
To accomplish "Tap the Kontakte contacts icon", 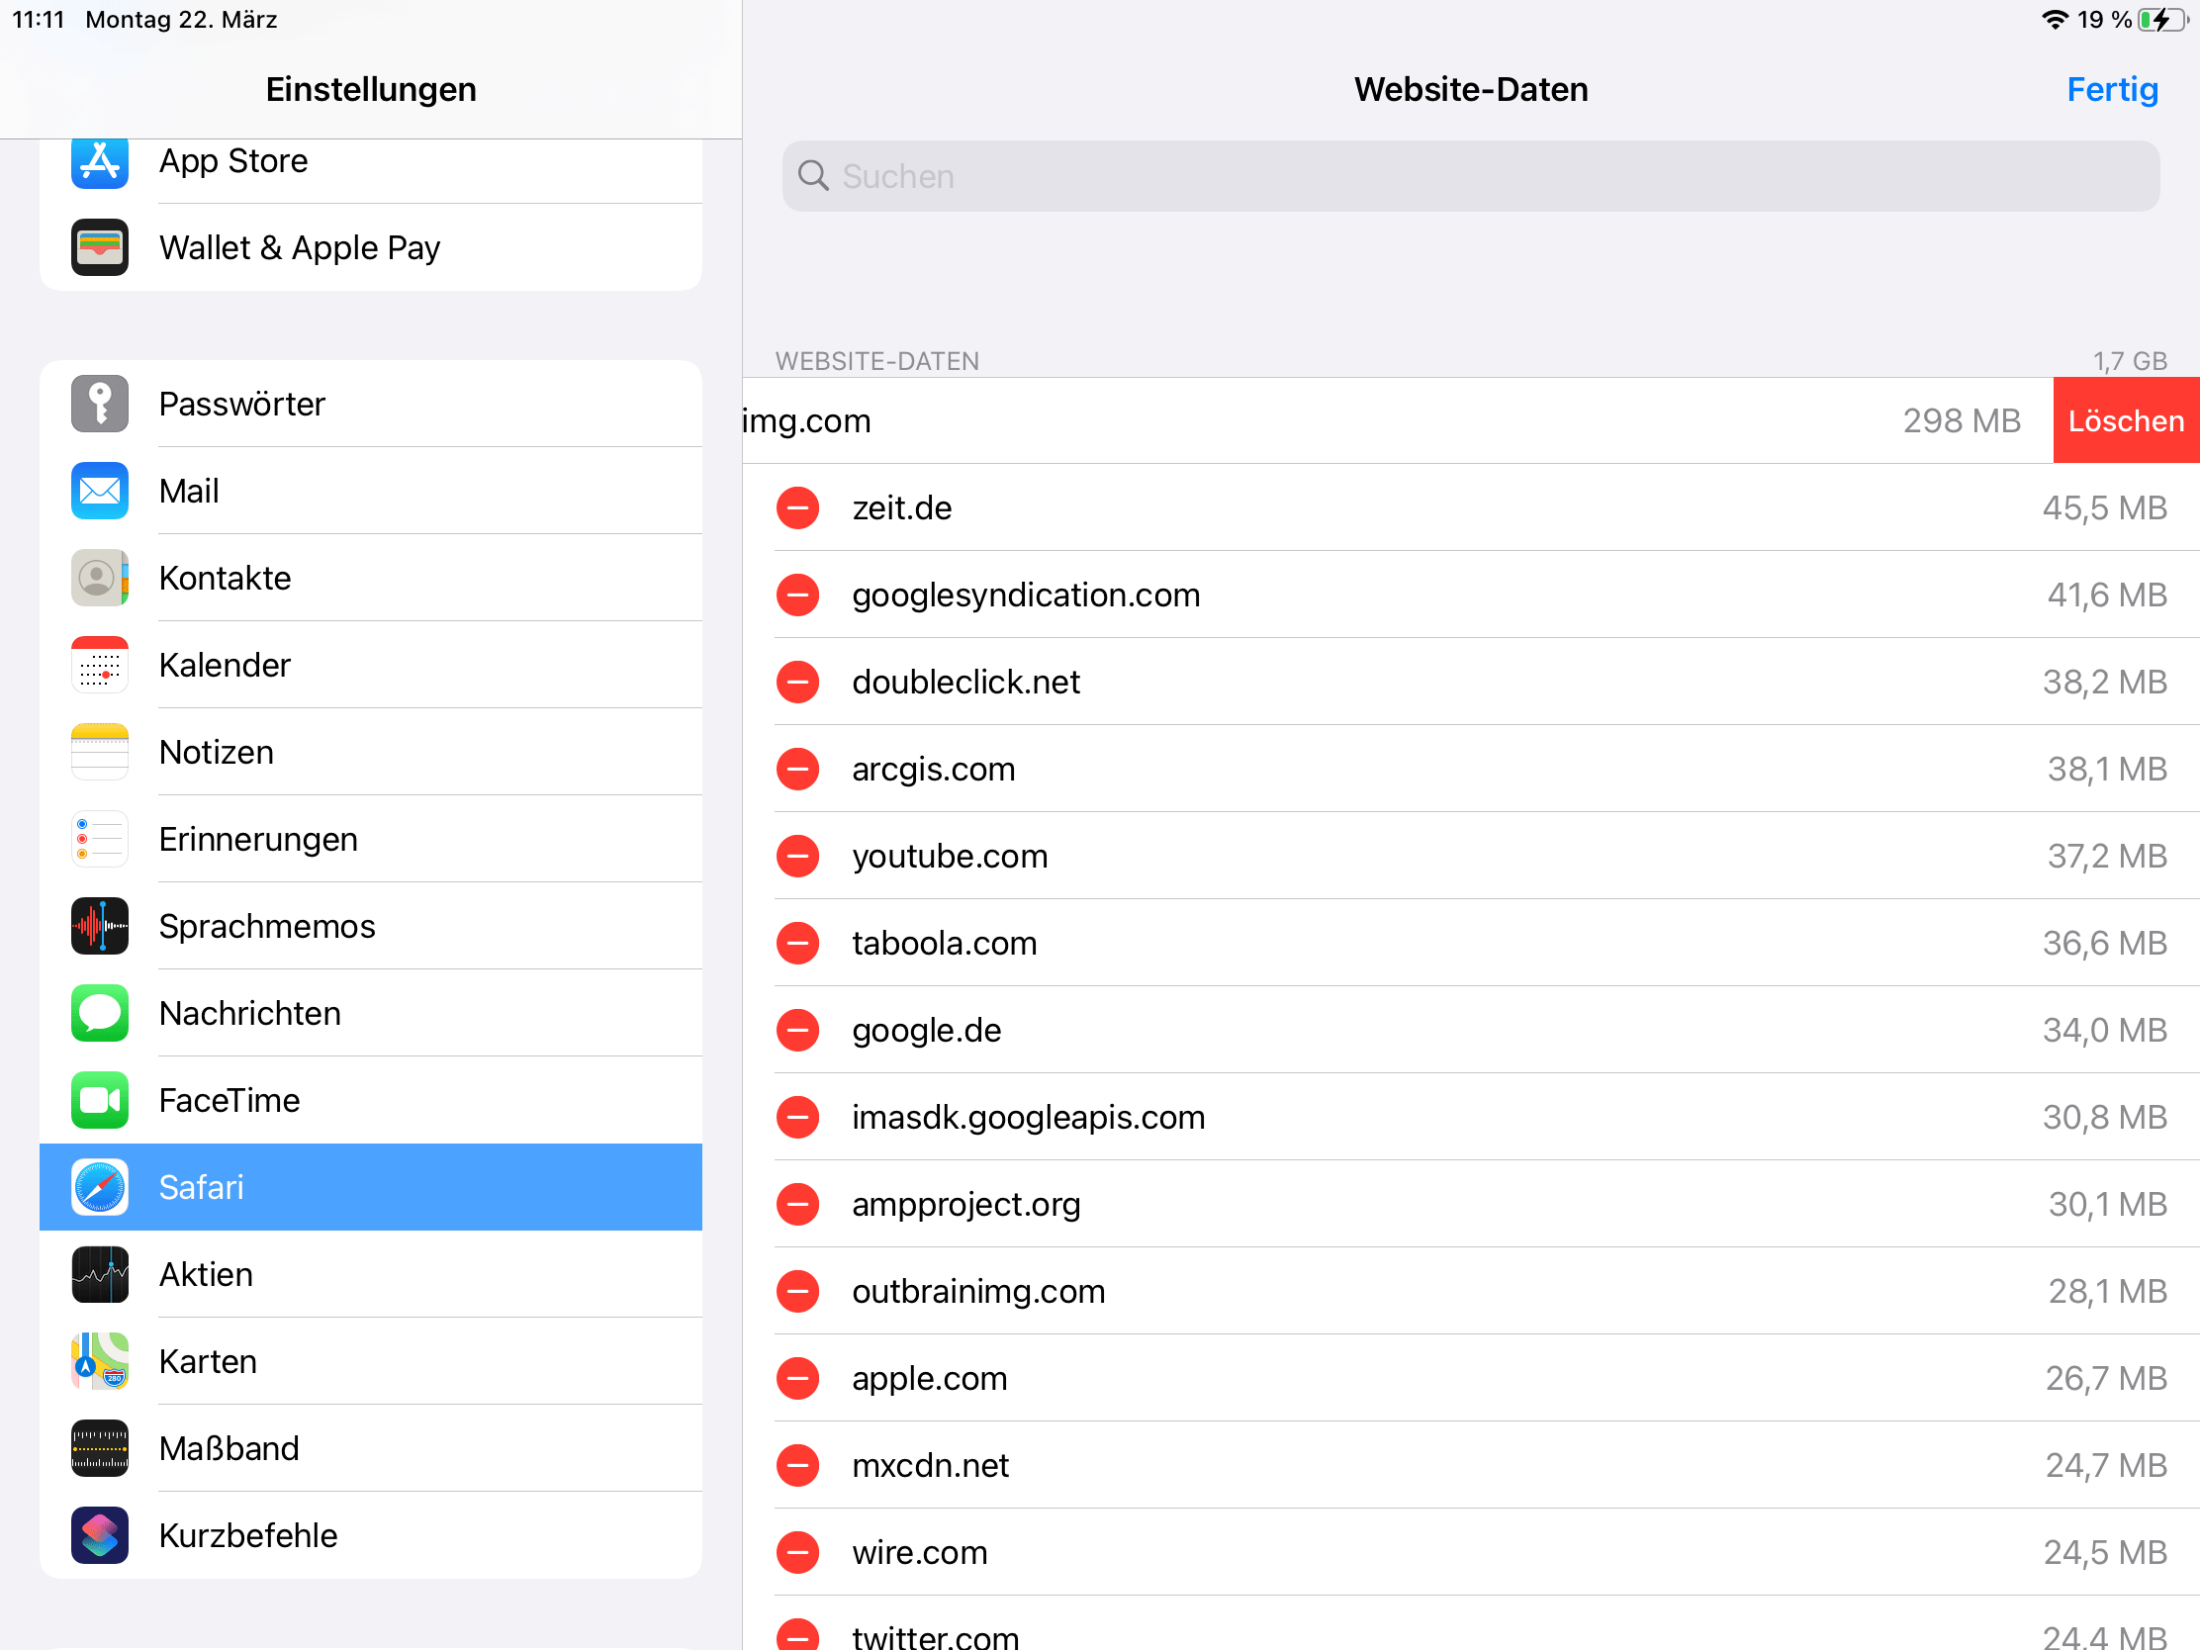I will [x=97, y=577].
